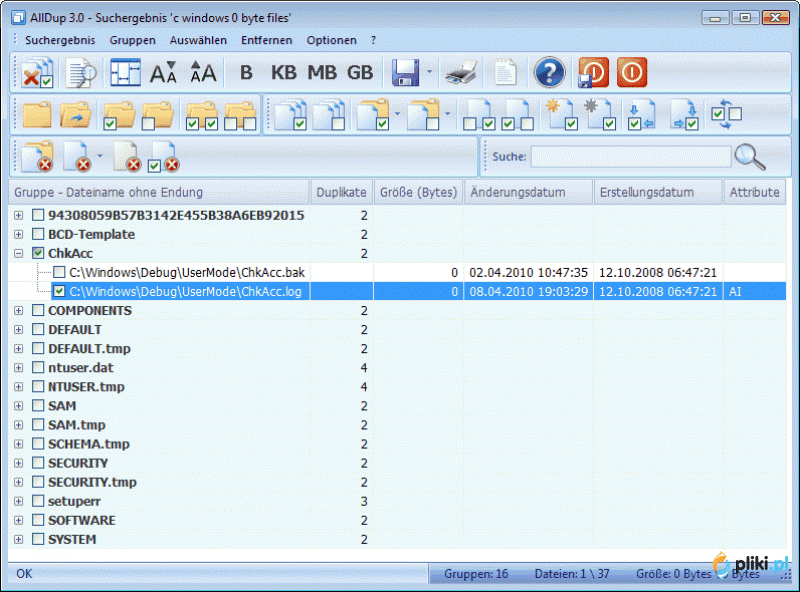
Task: Click Gruppen: 16 in status bar
Action: (x=476, y=574)
